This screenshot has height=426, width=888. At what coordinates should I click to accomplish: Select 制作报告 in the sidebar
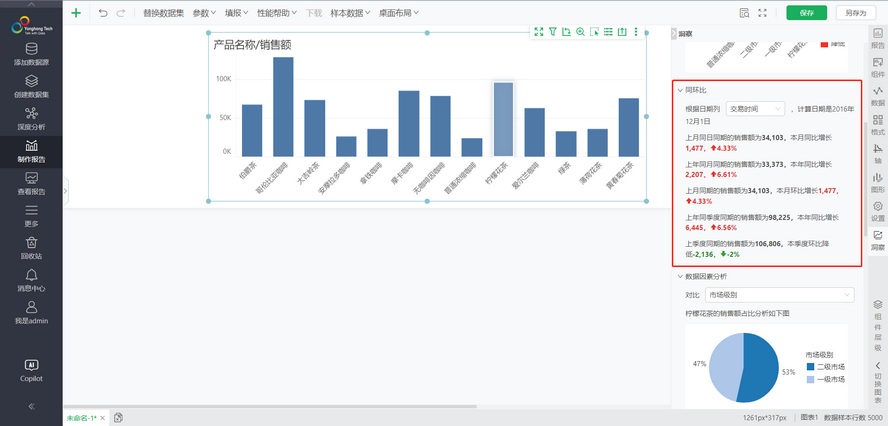tap(31, 152)
